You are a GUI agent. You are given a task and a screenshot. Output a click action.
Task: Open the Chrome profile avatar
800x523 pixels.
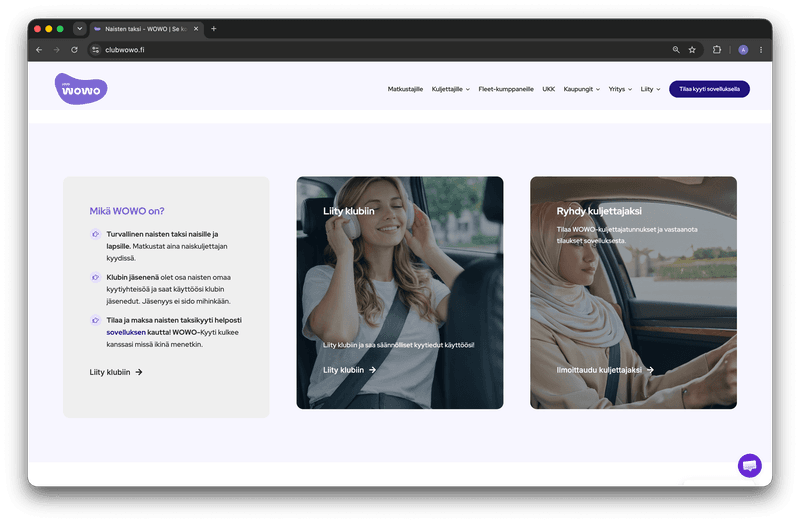743,50
